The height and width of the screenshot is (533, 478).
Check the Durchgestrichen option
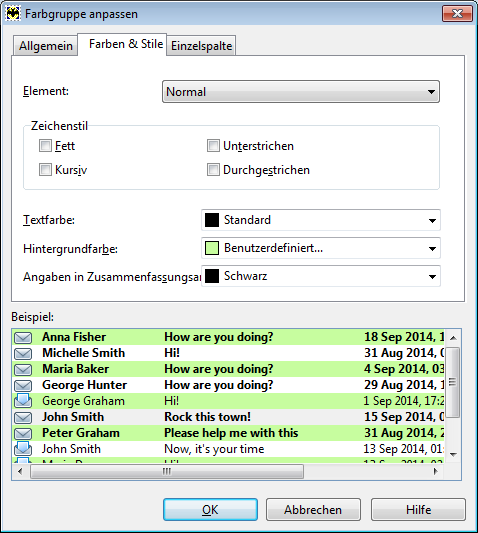(213, 169)
